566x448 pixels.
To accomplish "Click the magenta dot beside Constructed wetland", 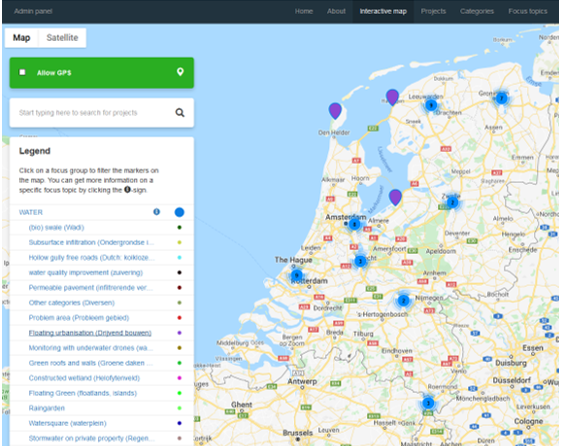I will (x=179, y=378).
